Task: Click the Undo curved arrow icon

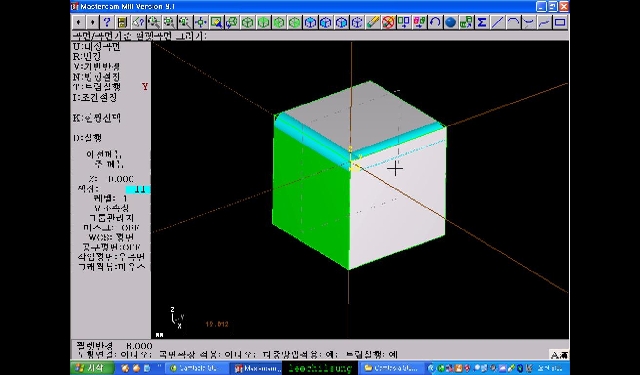Action: click(435, 22)
